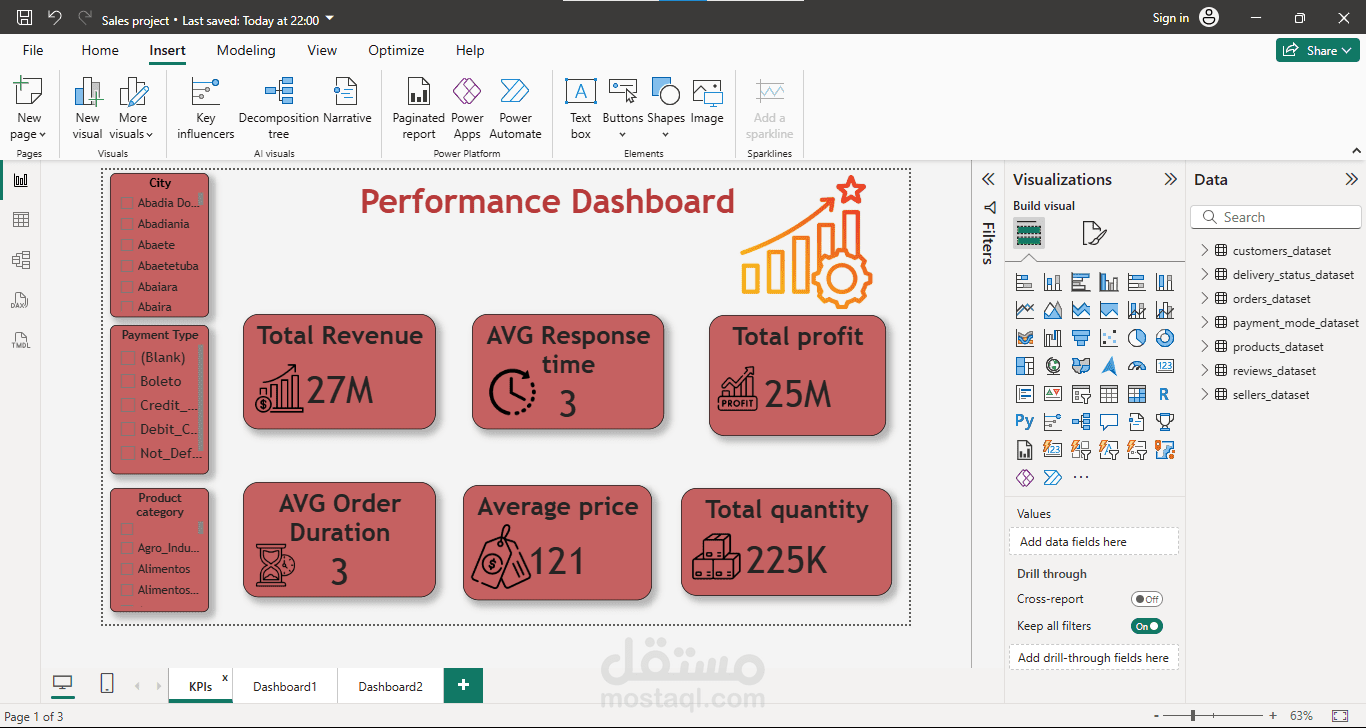
Task: Open TMDL view in left sidebar
Action: [21, 340]
